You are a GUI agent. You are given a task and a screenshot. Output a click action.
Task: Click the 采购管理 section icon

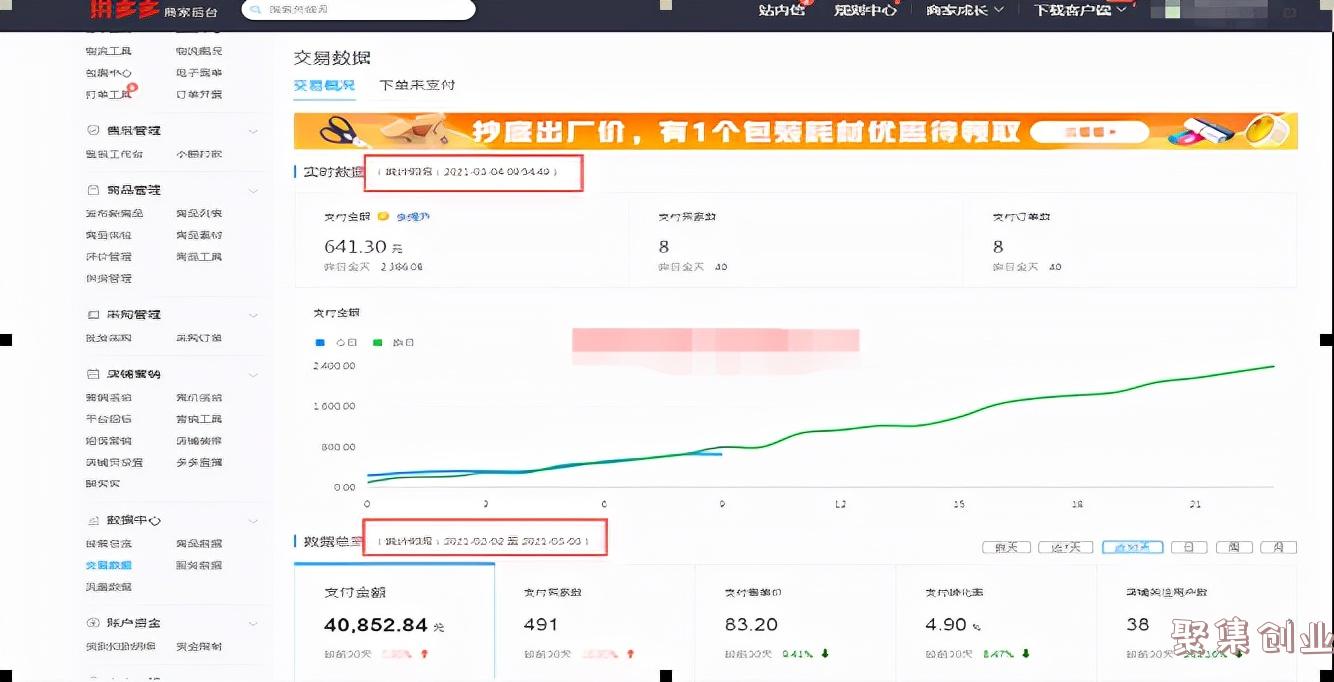pyautogui.click(x=93, y=314)
